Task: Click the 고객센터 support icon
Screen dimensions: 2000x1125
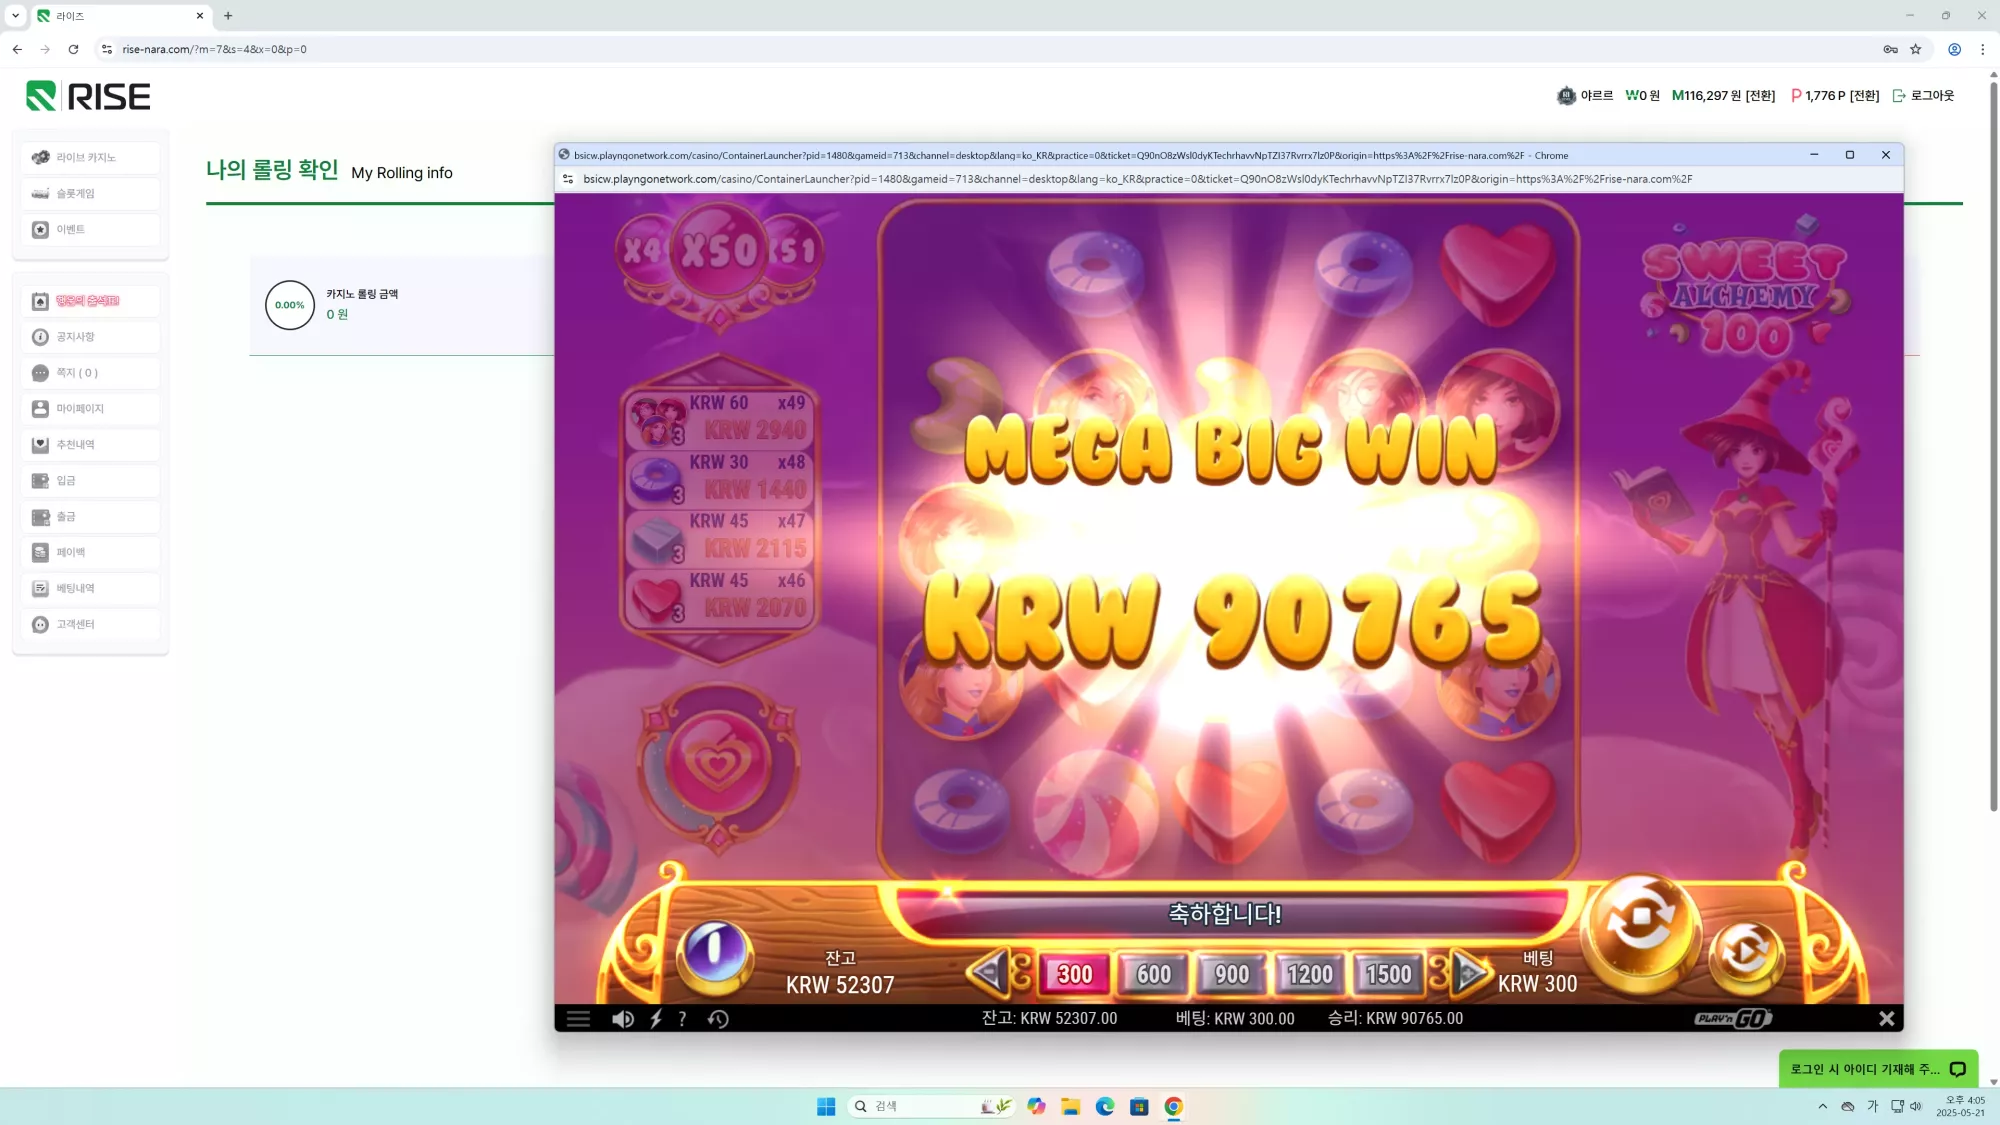Action: [40, 625]
